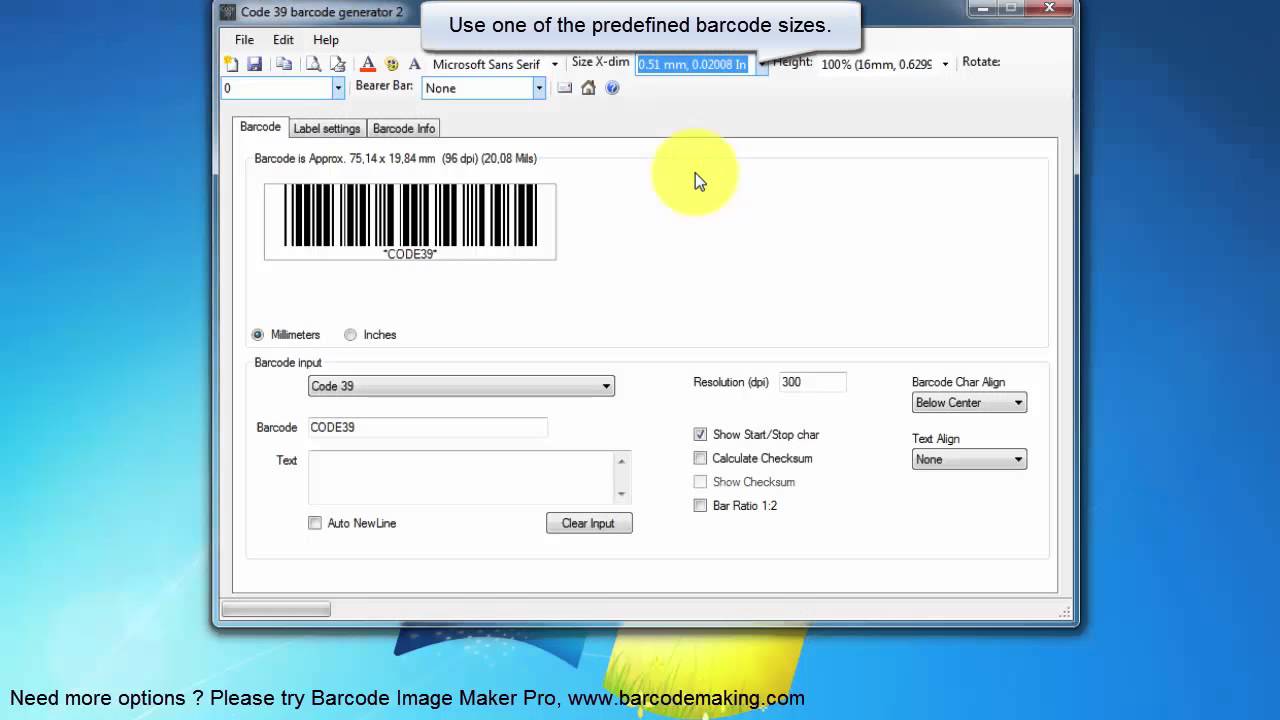Click the horizontal scrollbar at window bottom
This screenshot has width=1280, height=720.
pos(276,609)
